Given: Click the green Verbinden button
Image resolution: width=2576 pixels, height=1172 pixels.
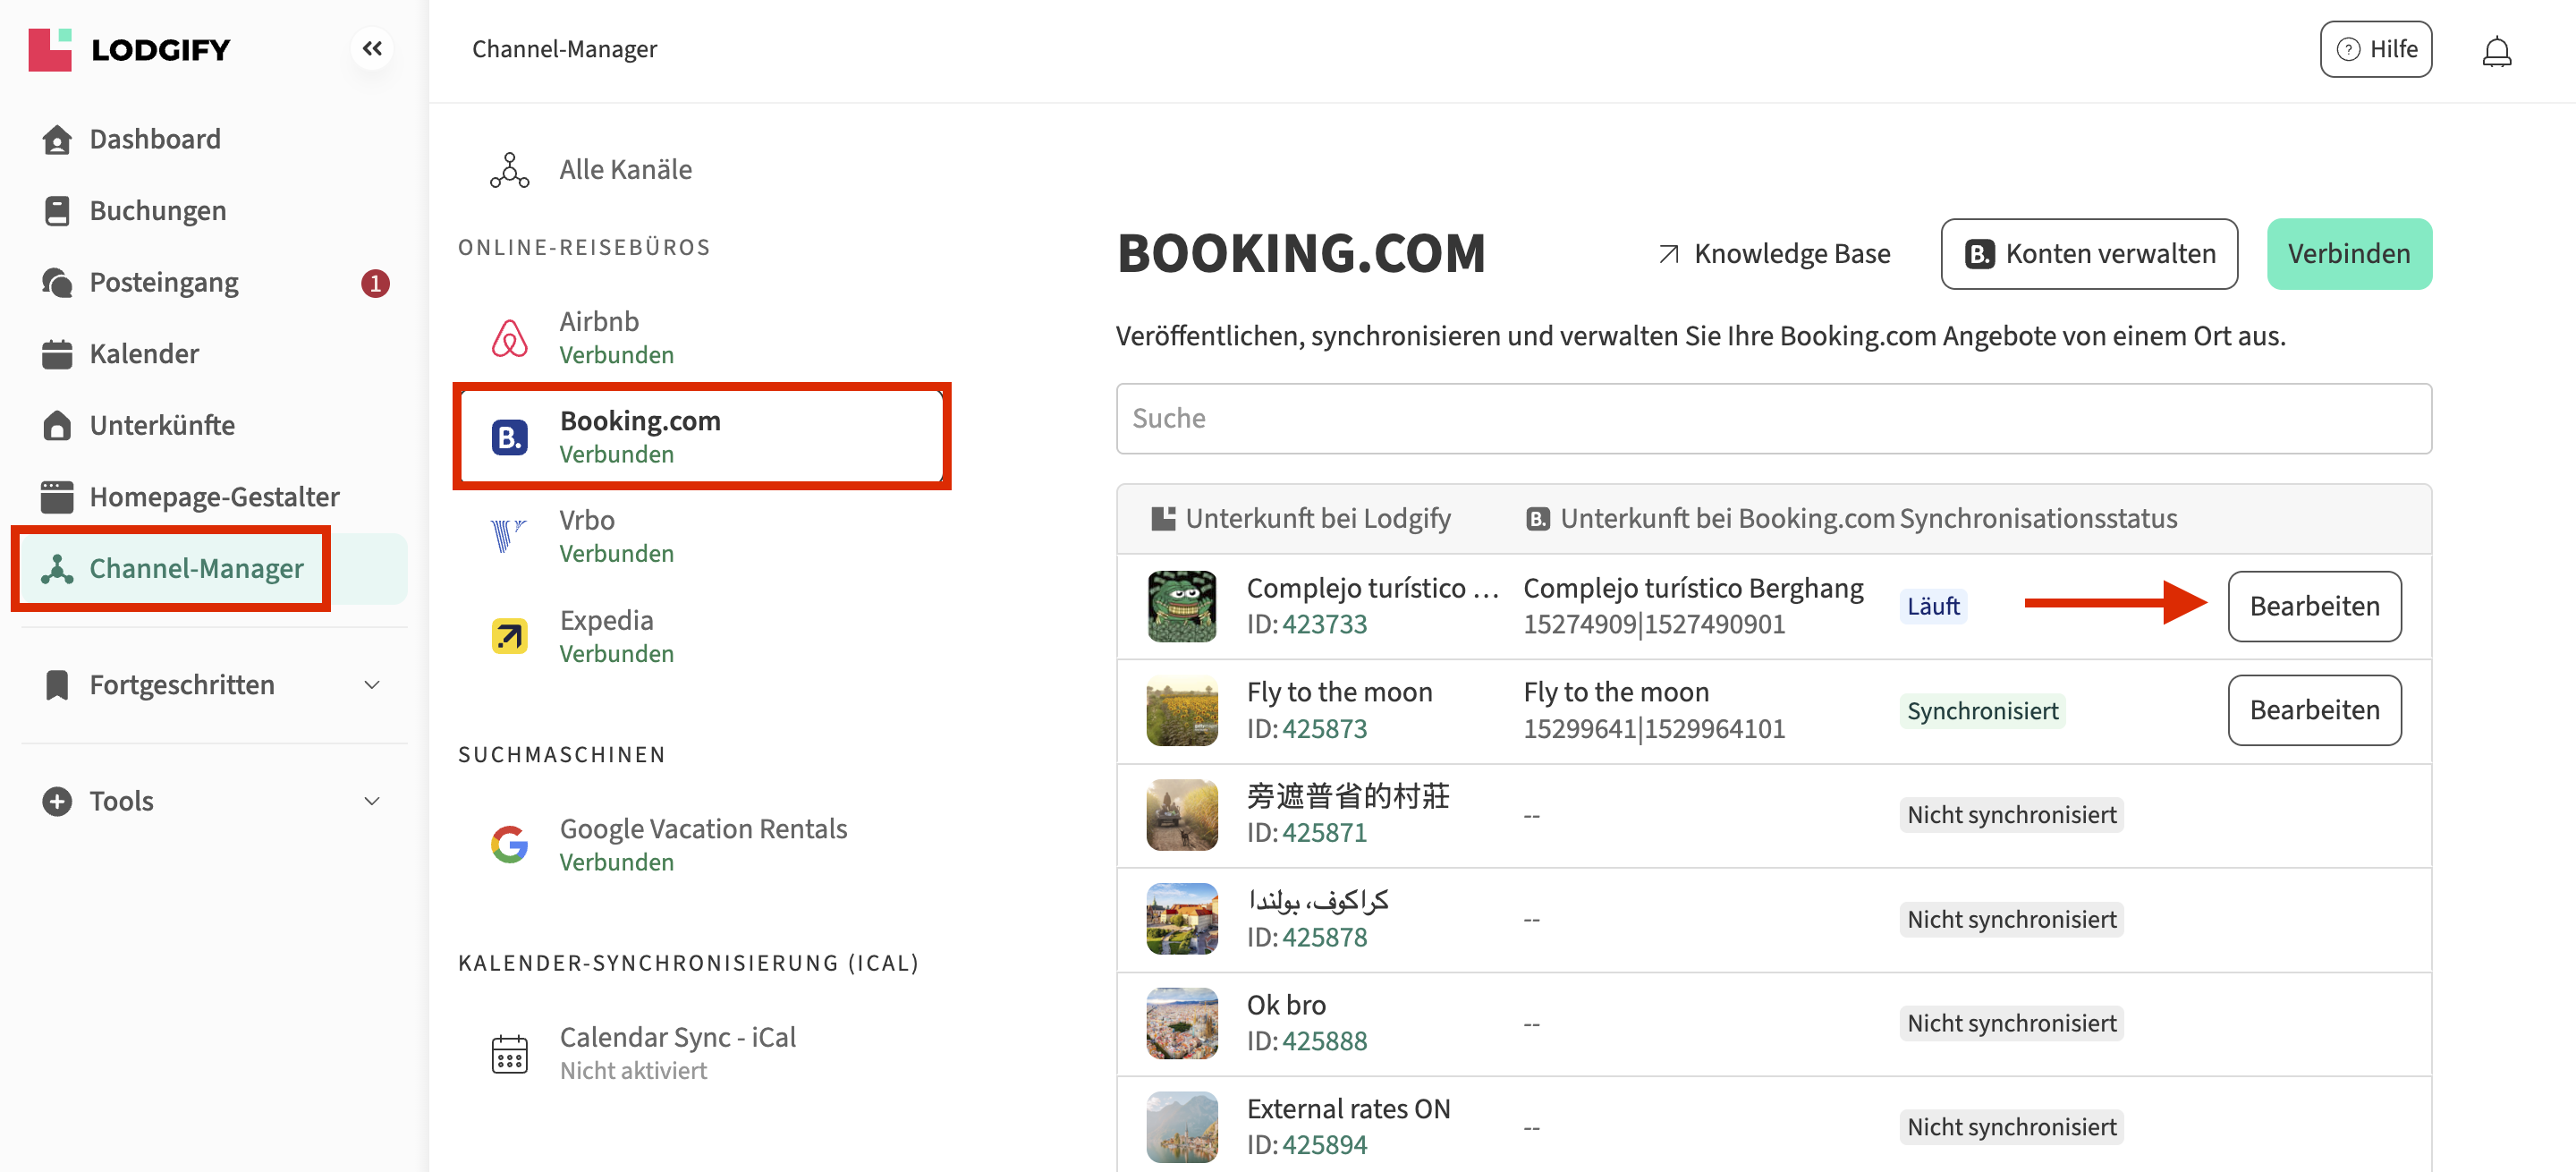Looking at the screenshot, I should pyautogui.click(x=2348, y=254).
